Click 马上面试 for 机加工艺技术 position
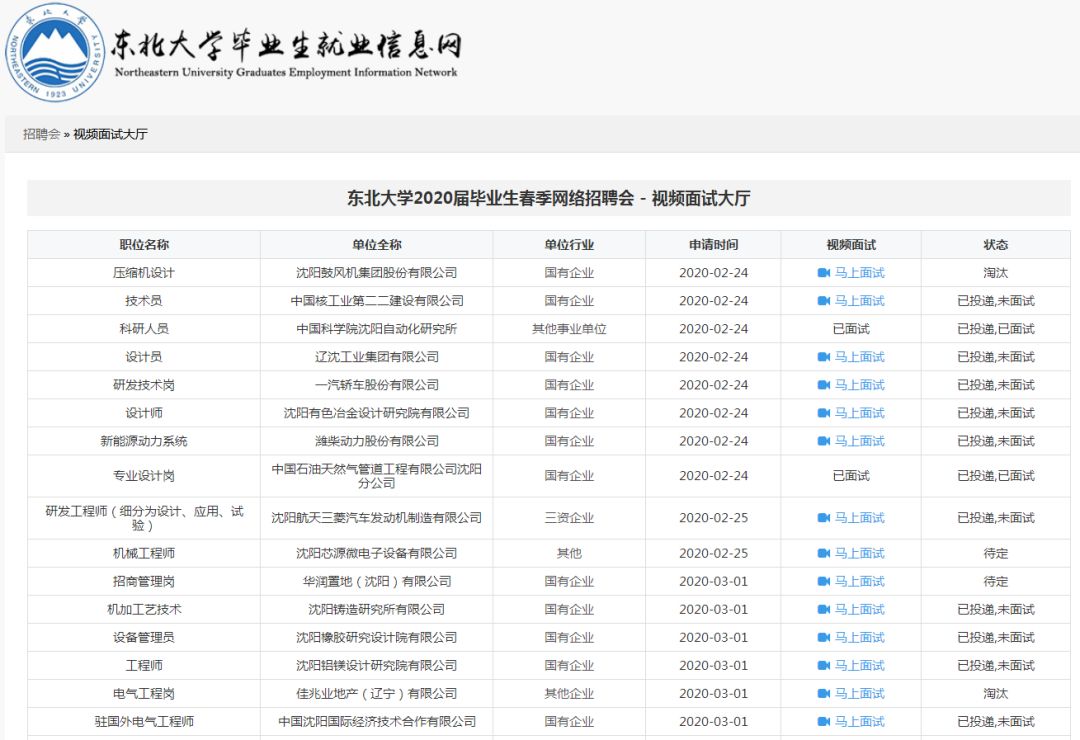 (x=858, y=609)
